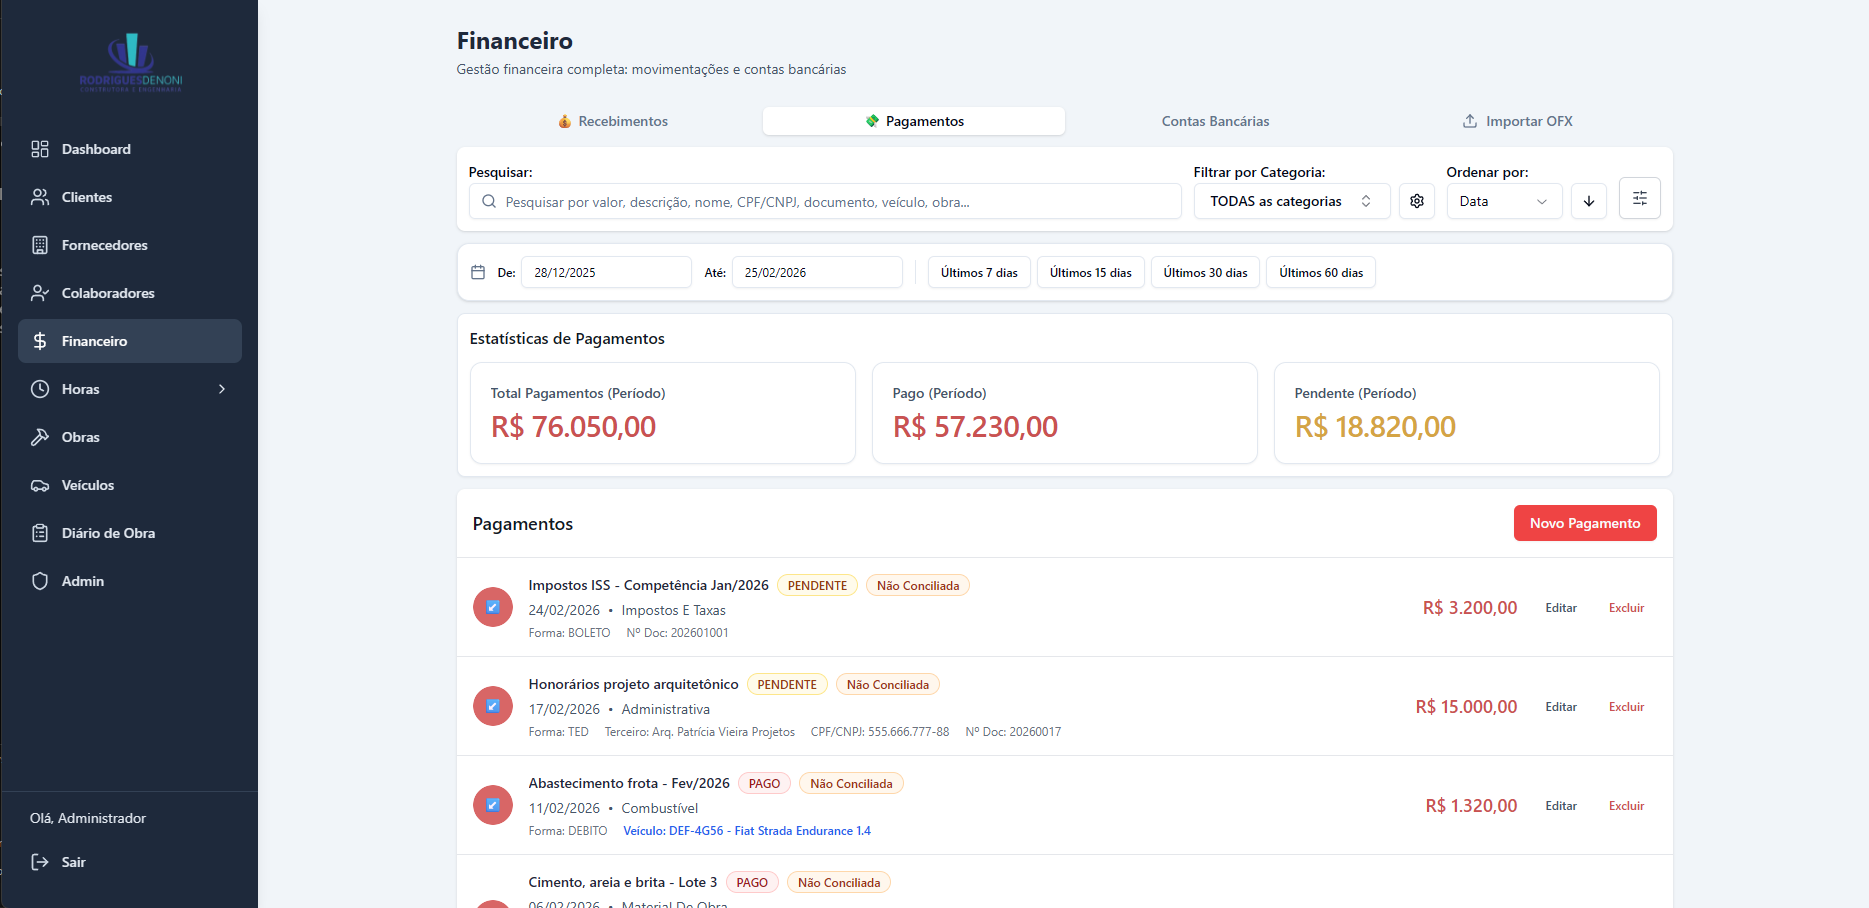This screenshot has height=908, width=1869.
Task: Toggle checkbox for Abastecimento frota payment
Action: pos(493,805)
